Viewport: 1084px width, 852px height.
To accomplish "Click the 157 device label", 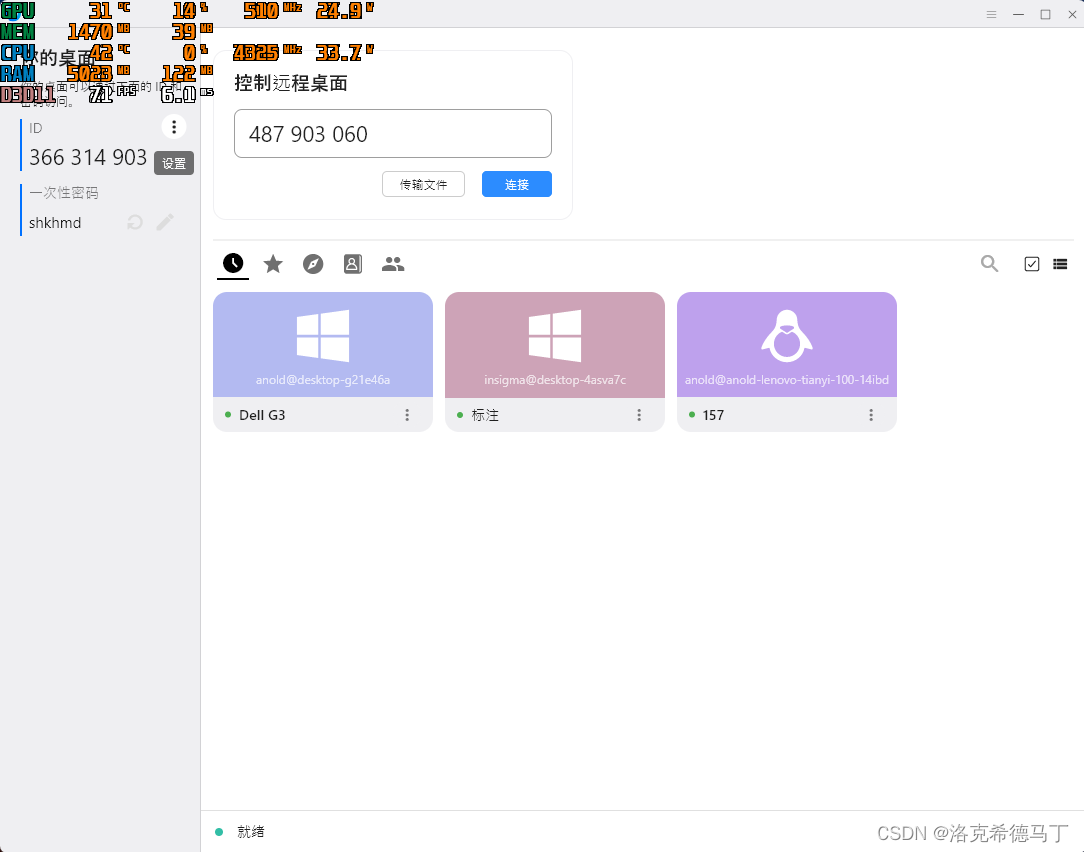I will coord(713,415).
